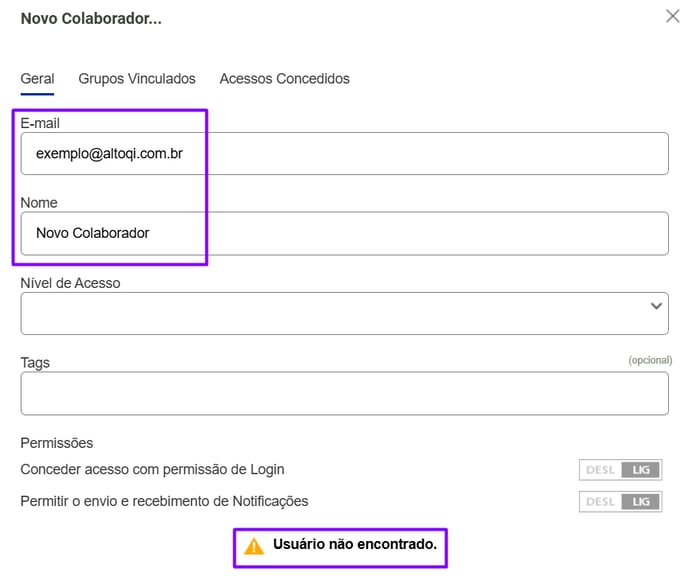Screen dimensions: 688x584
Task: Expand the Nível de Acesso dropdown
Action: 344,313
